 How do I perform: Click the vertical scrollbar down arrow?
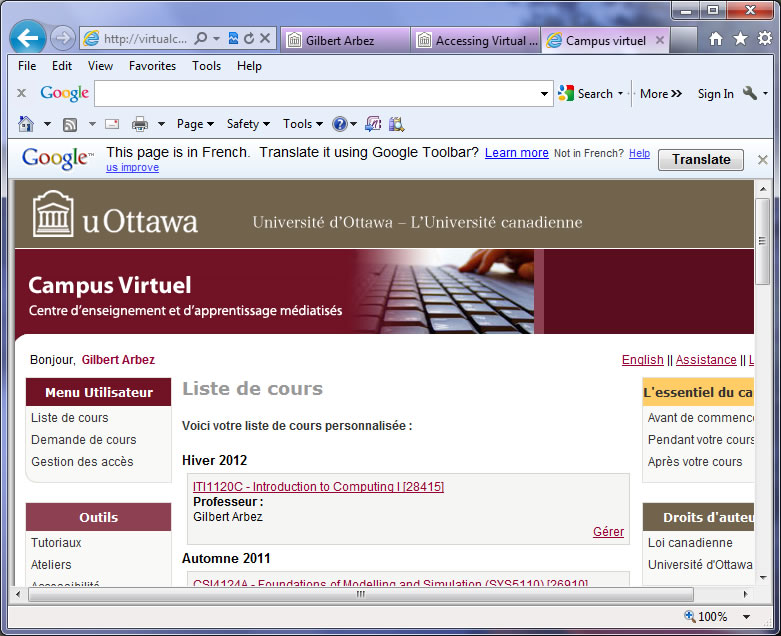click(x=763, y=578)
